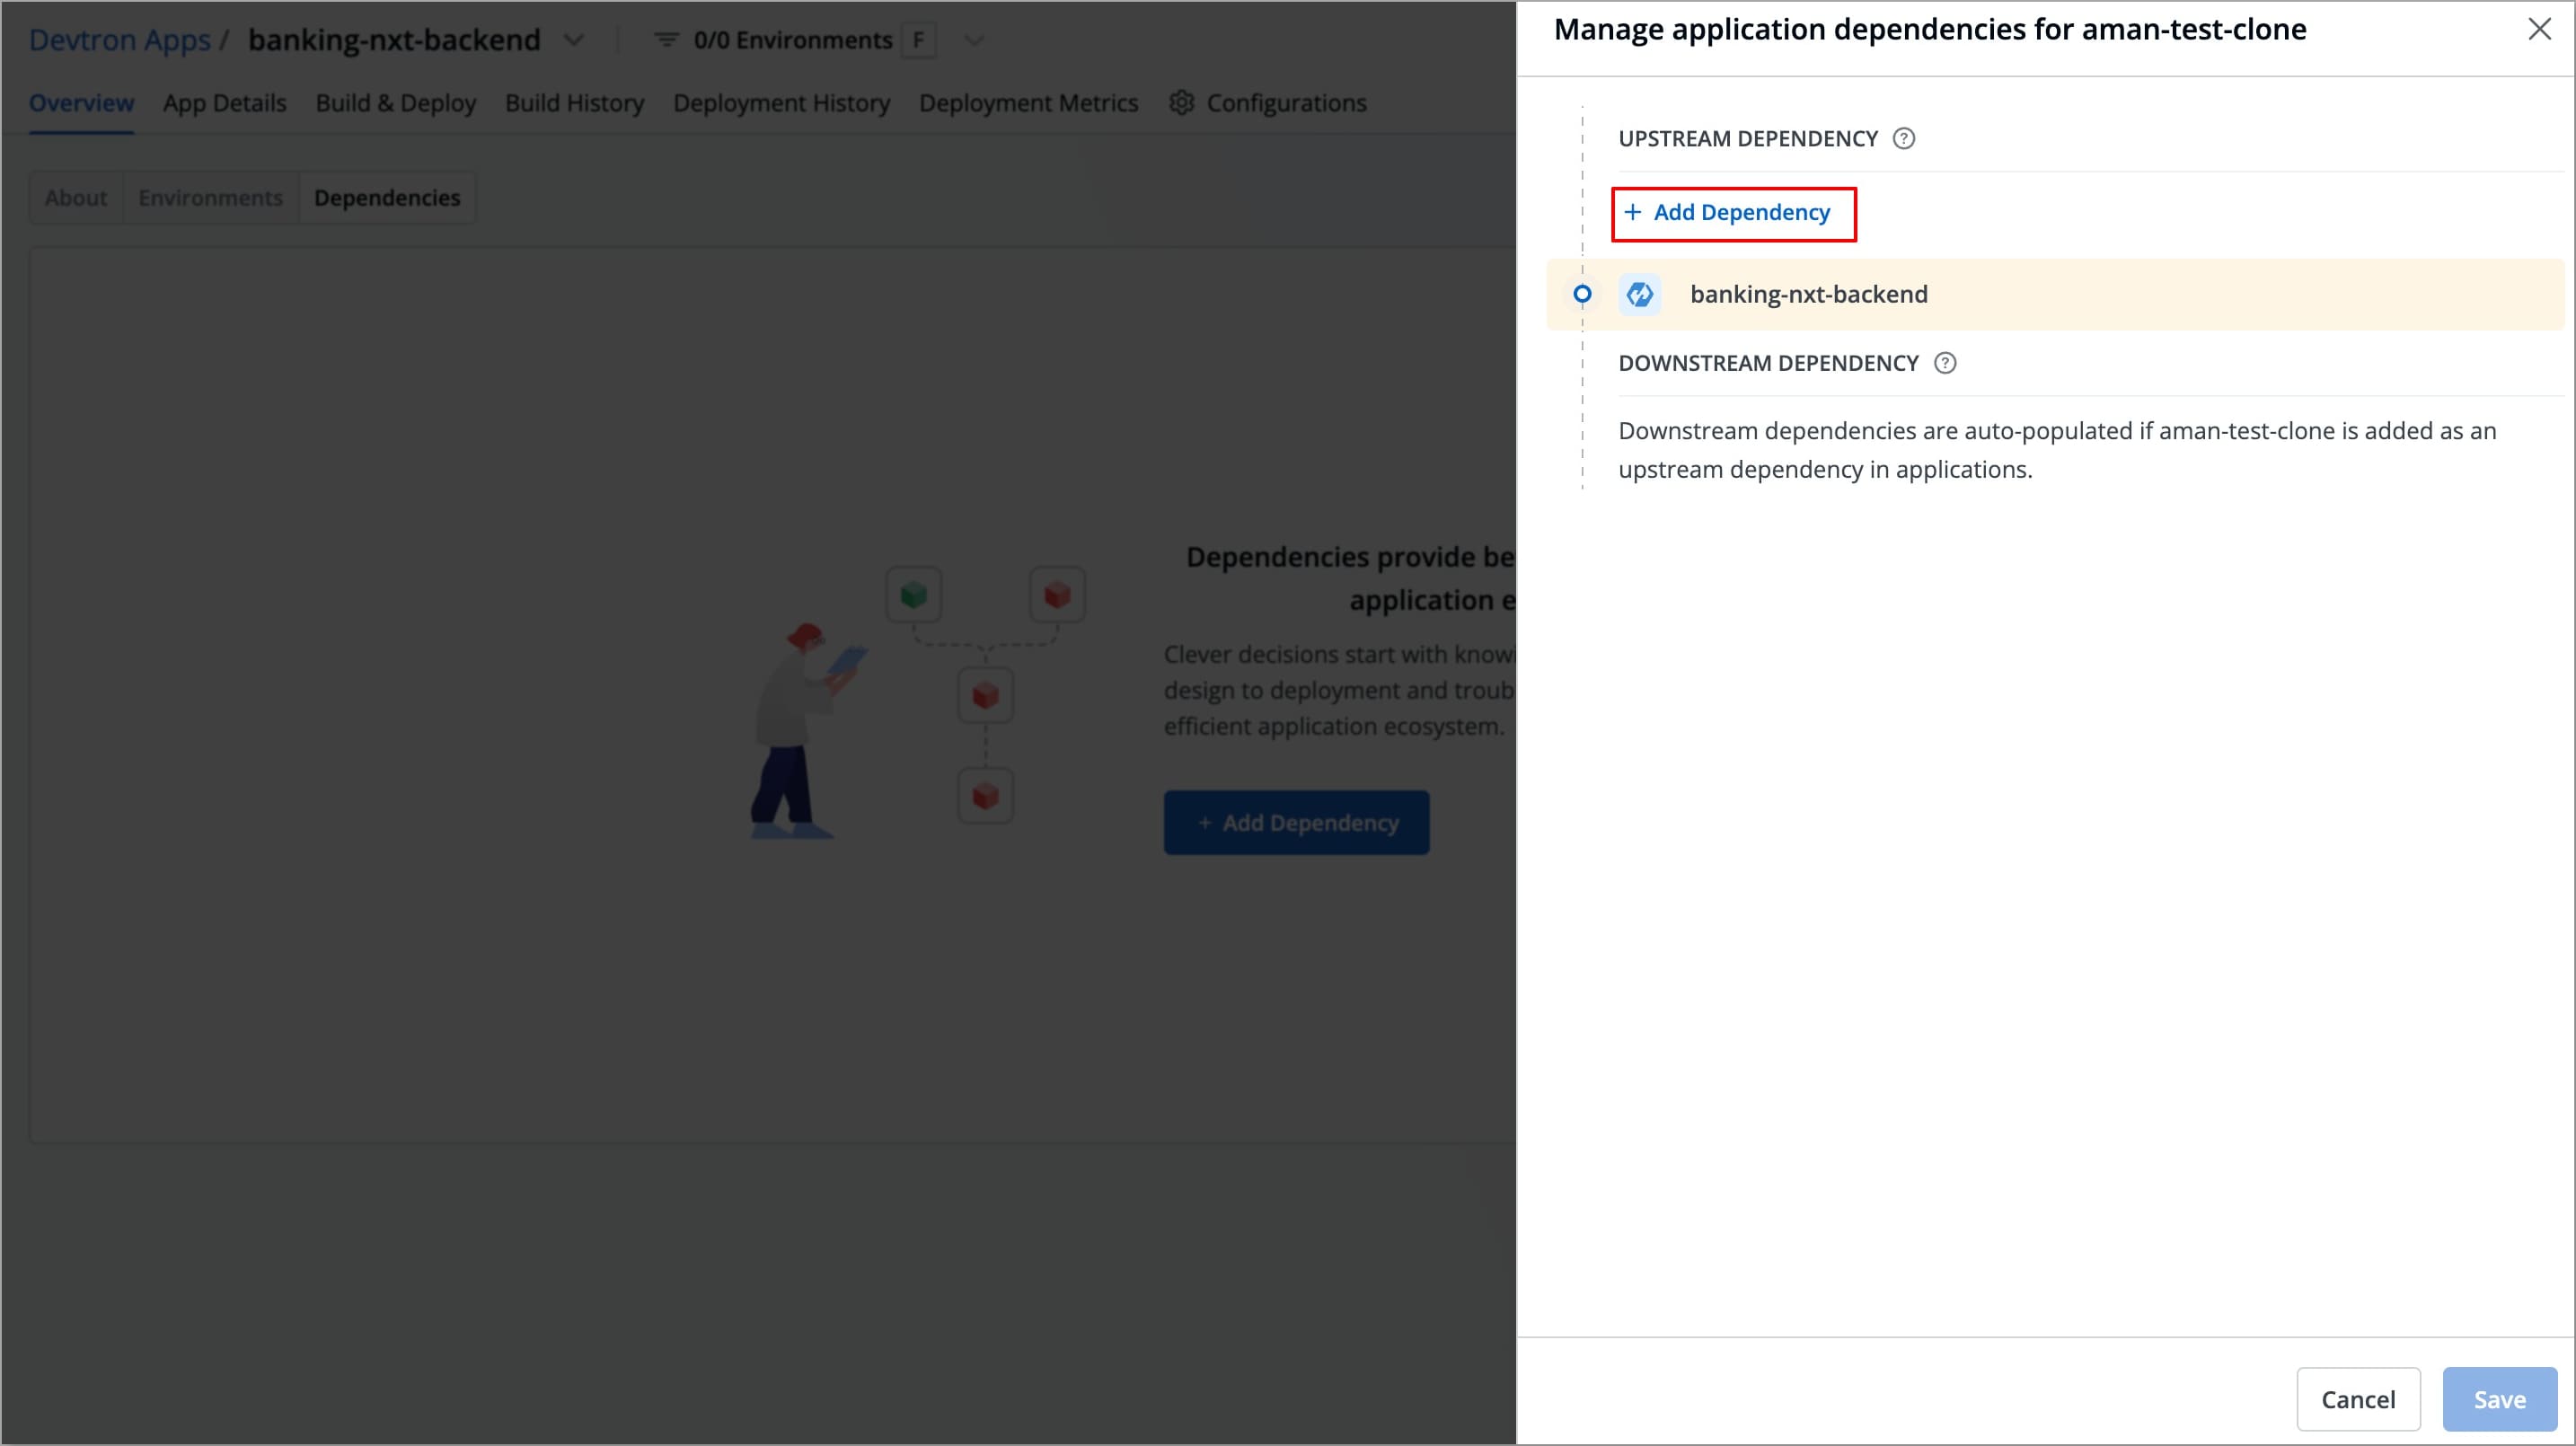This screenshot has width=2576, height=1446.
Task: Click the dependency illustration graphic
Action: point(918,702)
